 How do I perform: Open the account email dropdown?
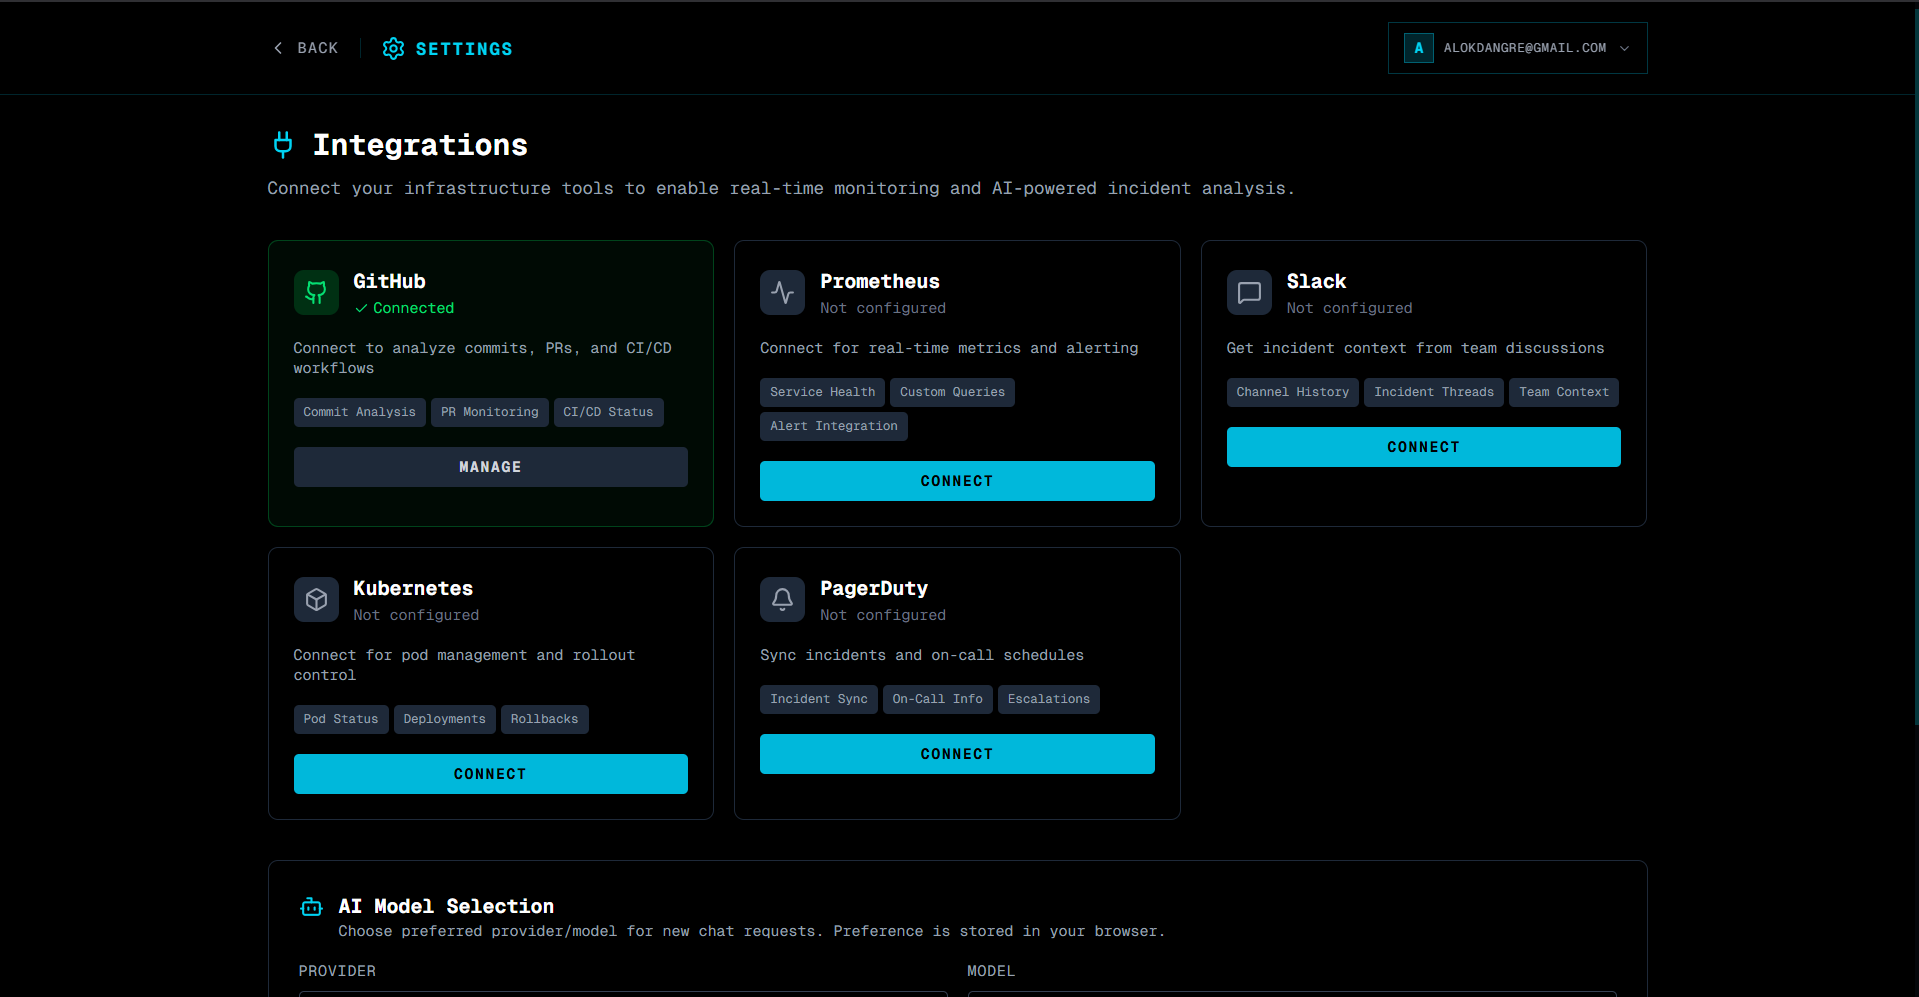pos(1517,48)
